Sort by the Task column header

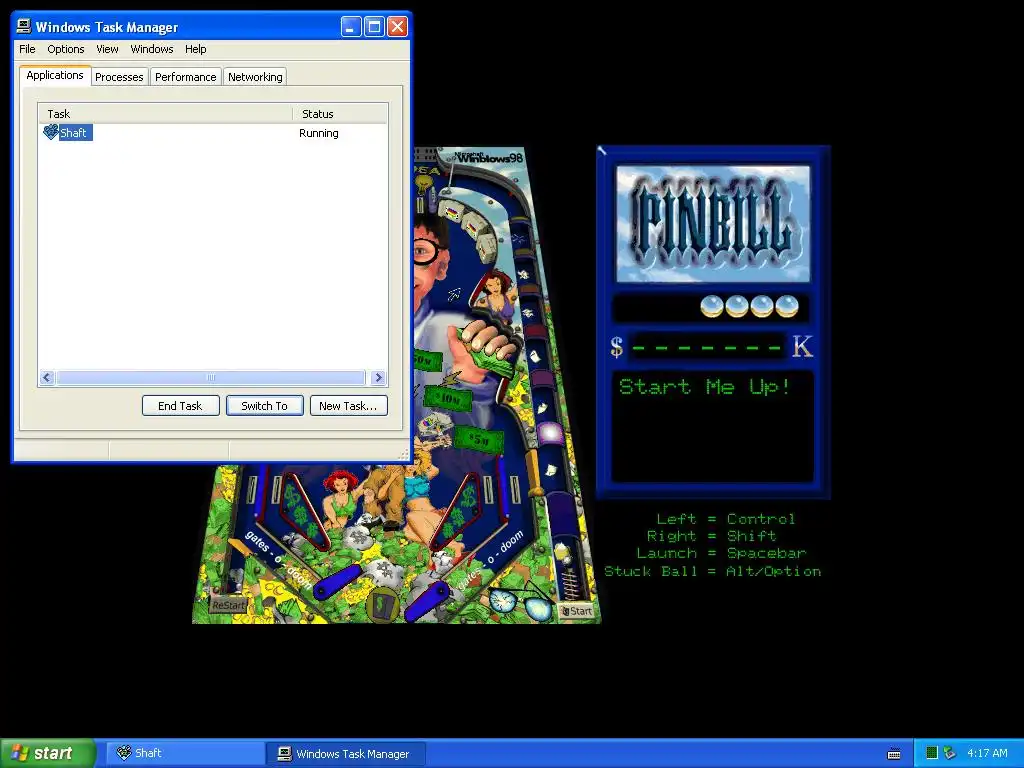pos(165,114)
